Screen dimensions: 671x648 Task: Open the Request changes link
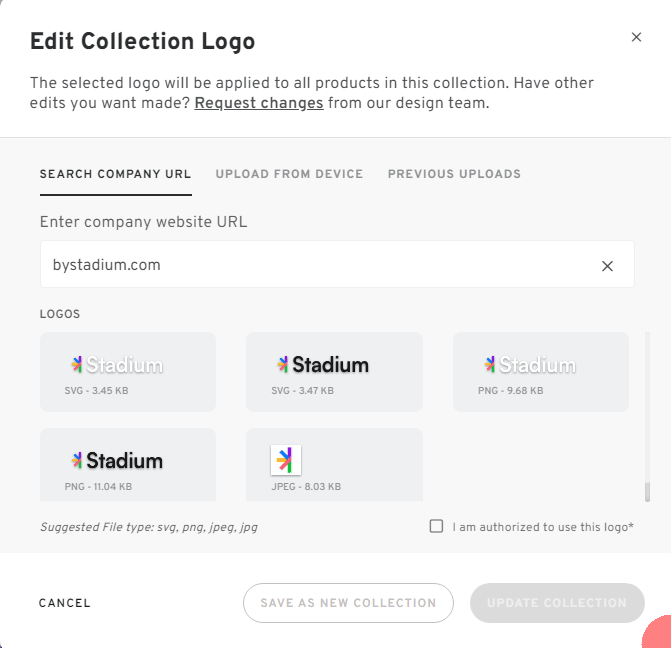(259, 103)
